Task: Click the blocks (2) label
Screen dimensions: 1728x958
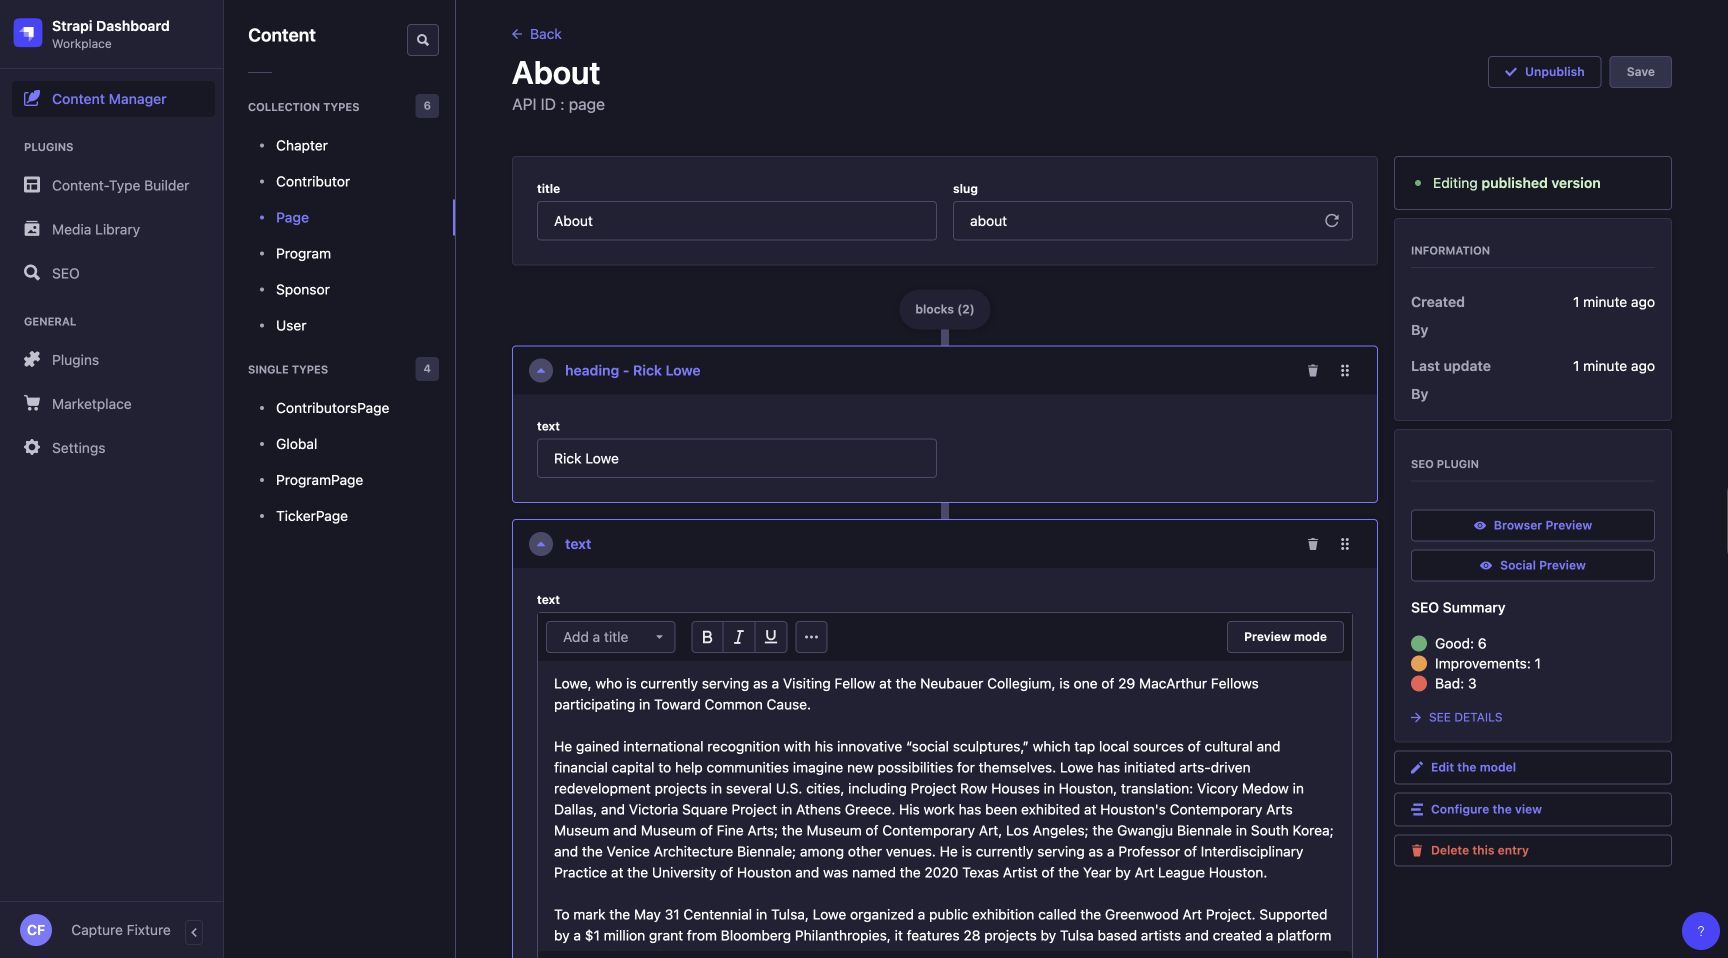Action: point(944,309)
